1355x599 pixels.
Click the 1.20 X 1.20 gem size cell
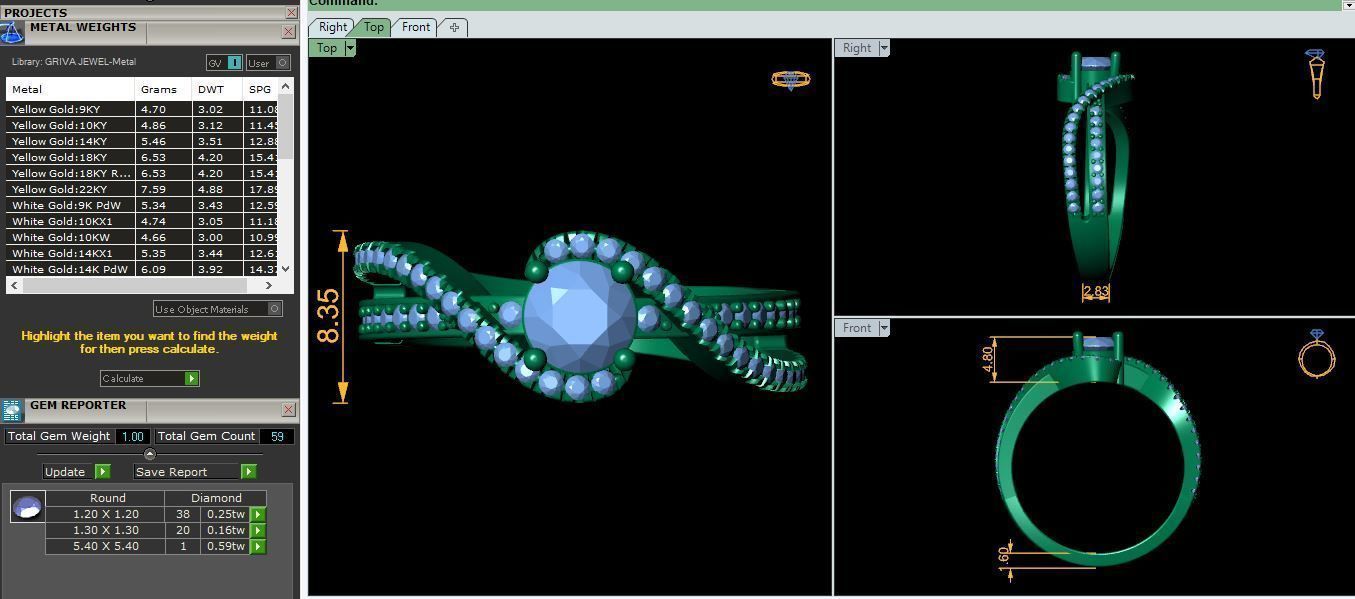coord(106,514)
